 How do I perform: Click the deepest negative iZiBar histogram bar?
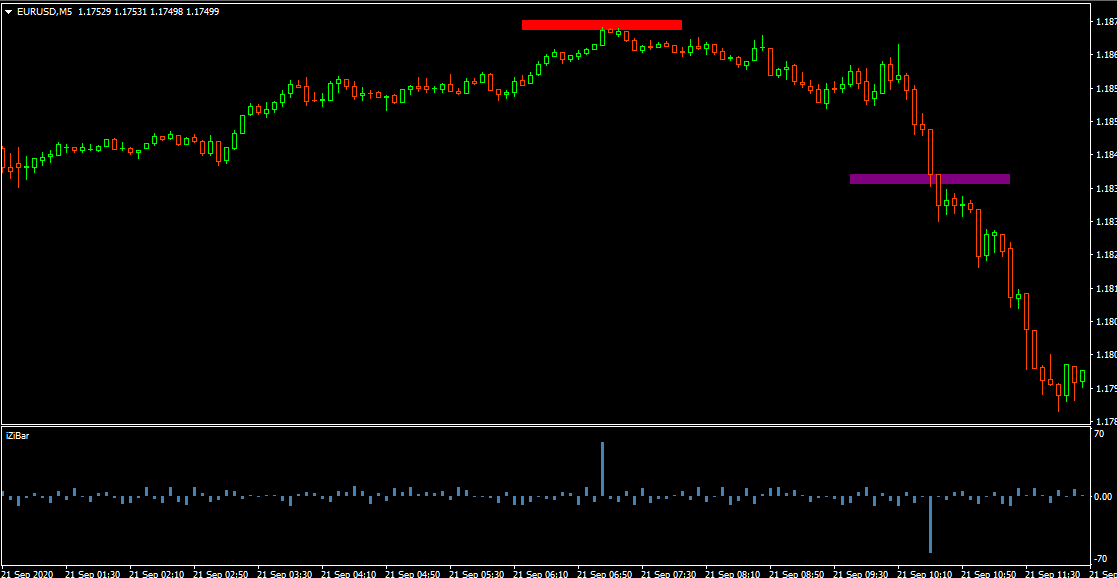pos(930,525)
